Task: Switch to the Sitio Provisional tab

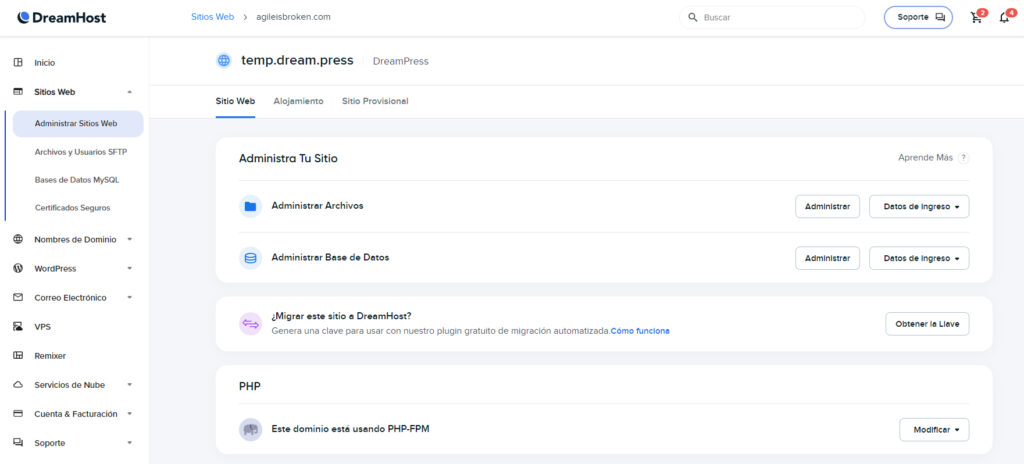Action: pos(375,101)
